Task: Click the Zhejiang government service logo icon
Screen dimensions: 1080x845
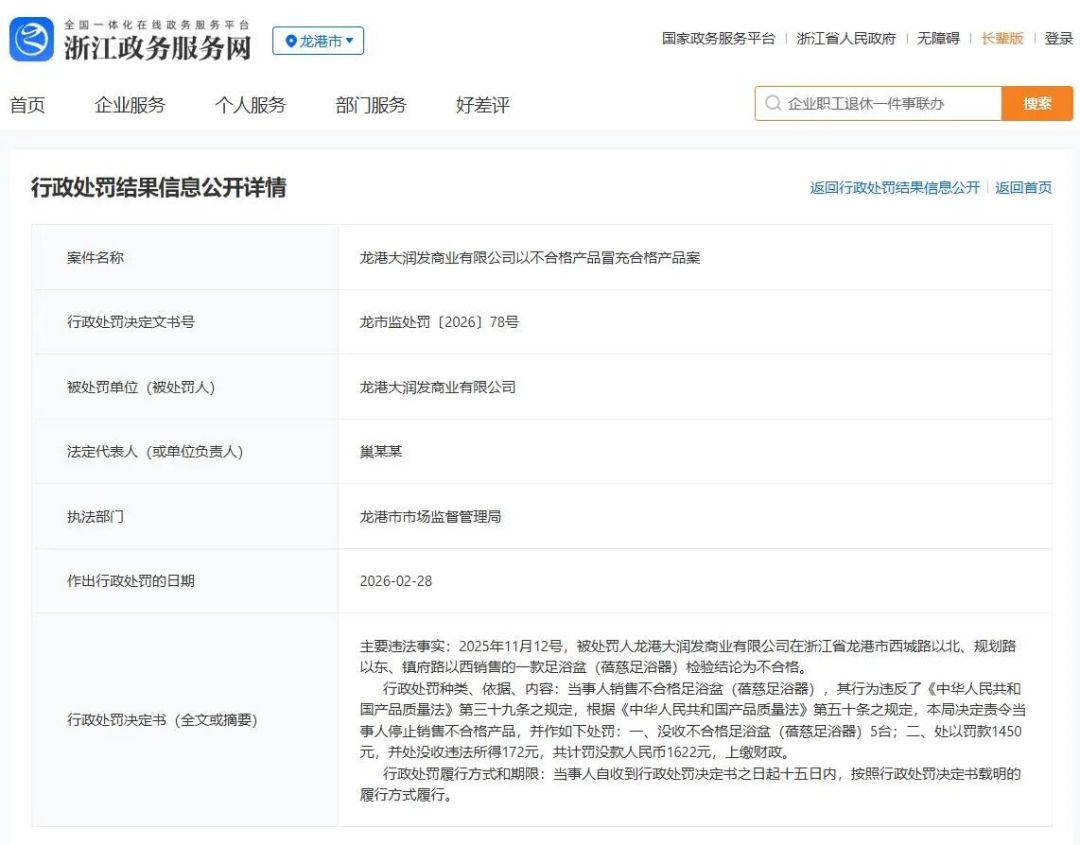Action: (x=32, y=39)
